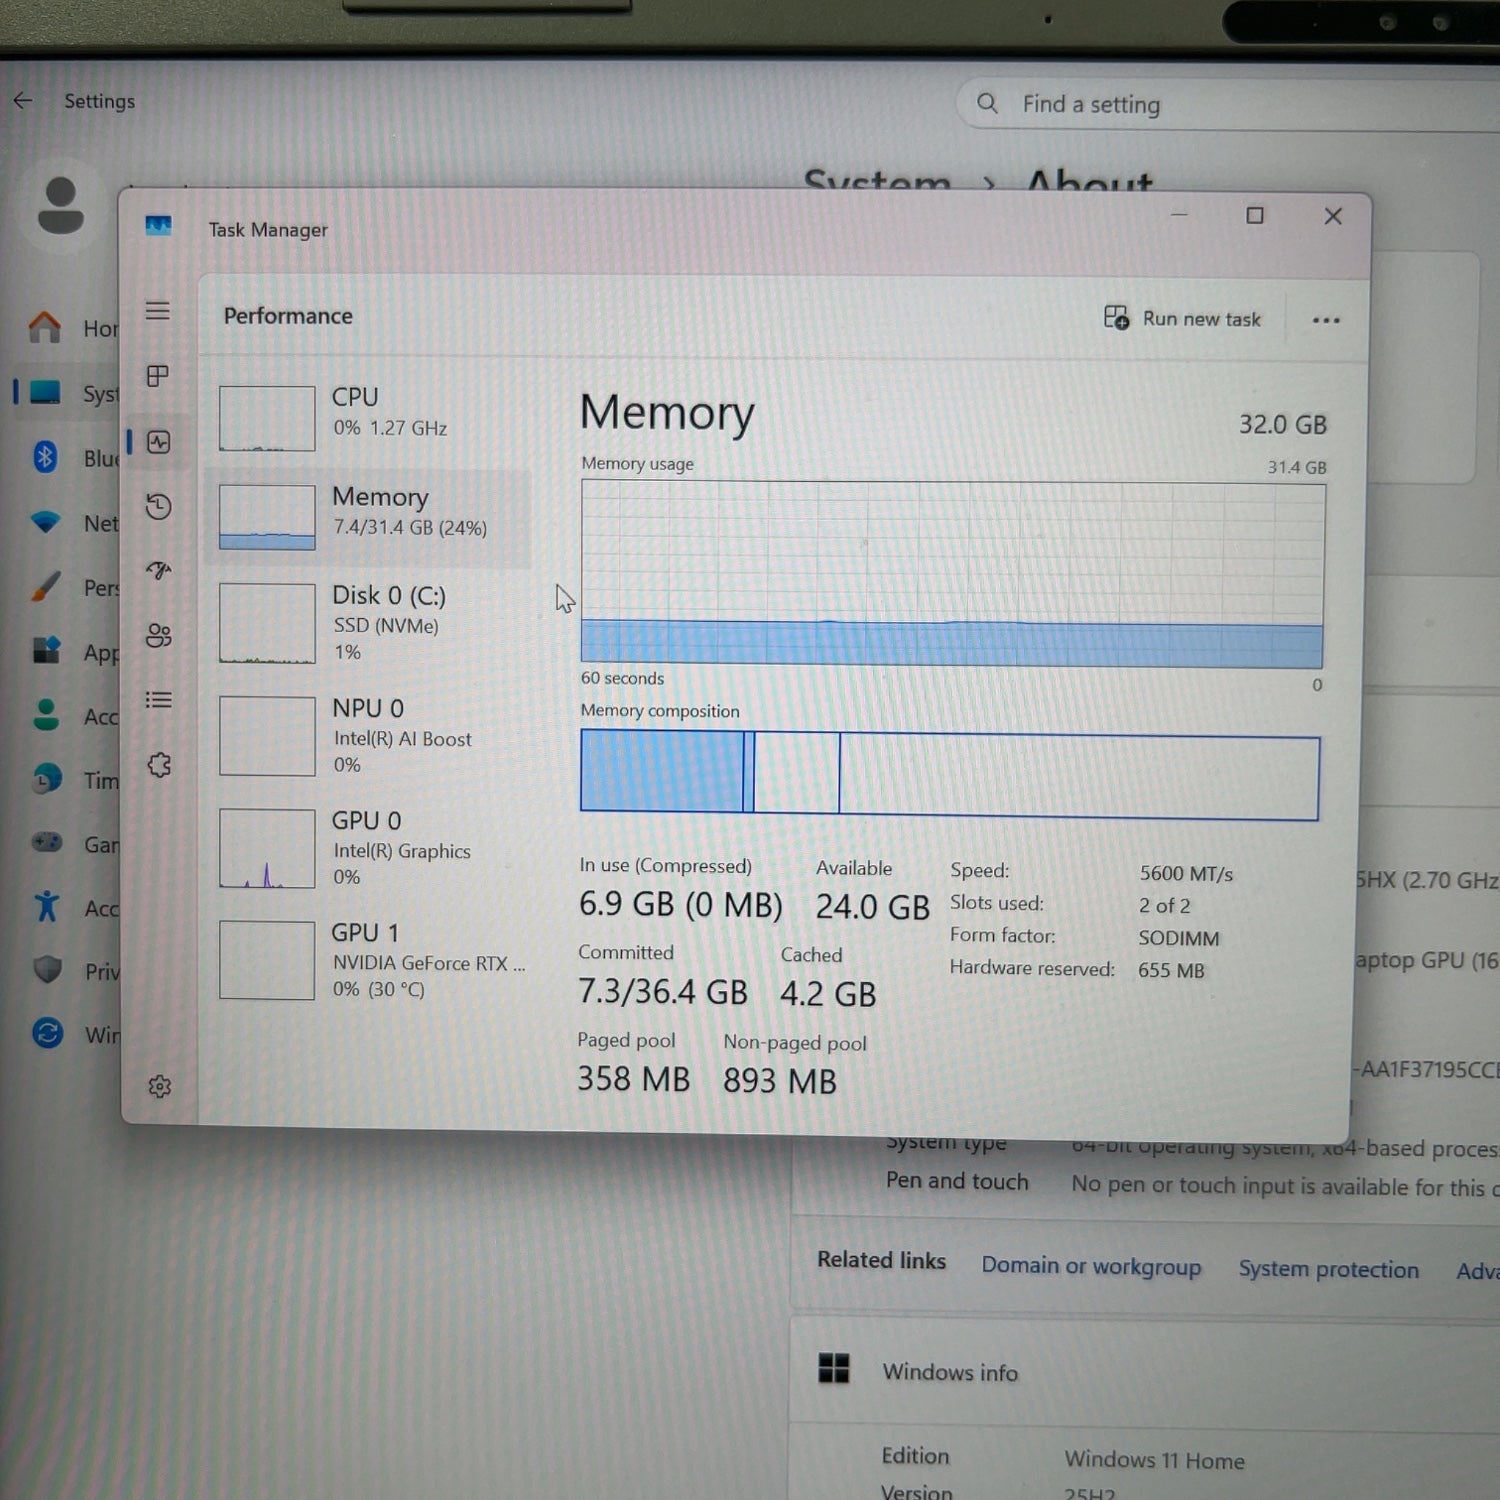1500x1500 pixels.
Task: Open Details list icon in Task Manager
Action: (158, 700)
